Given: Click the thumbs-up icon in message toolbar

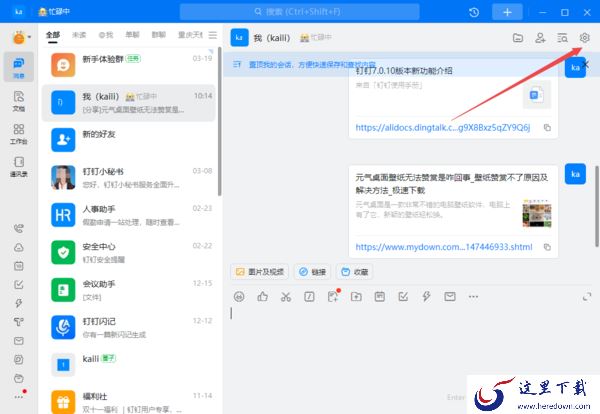Looking at the screenshot, I should click(x=262, y=297).
